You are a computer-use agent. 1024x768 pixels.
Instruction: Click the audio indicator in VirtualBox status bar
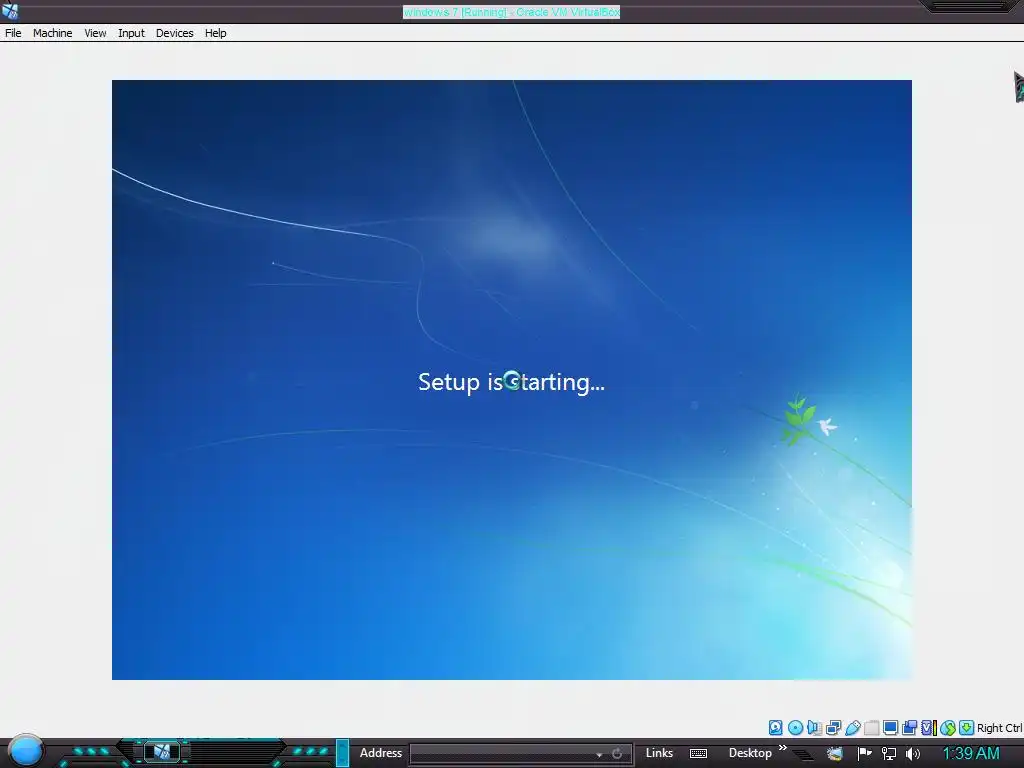click(814, 728)
